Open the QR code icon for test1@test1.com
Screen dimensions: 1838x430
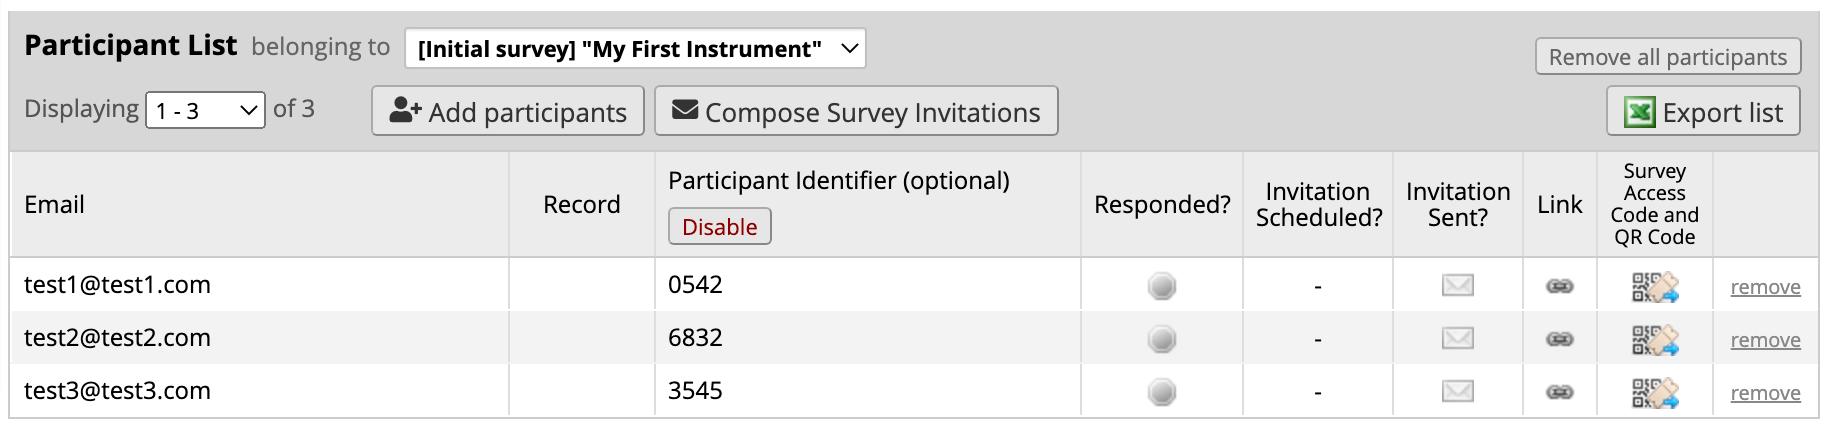point(1655,287)
